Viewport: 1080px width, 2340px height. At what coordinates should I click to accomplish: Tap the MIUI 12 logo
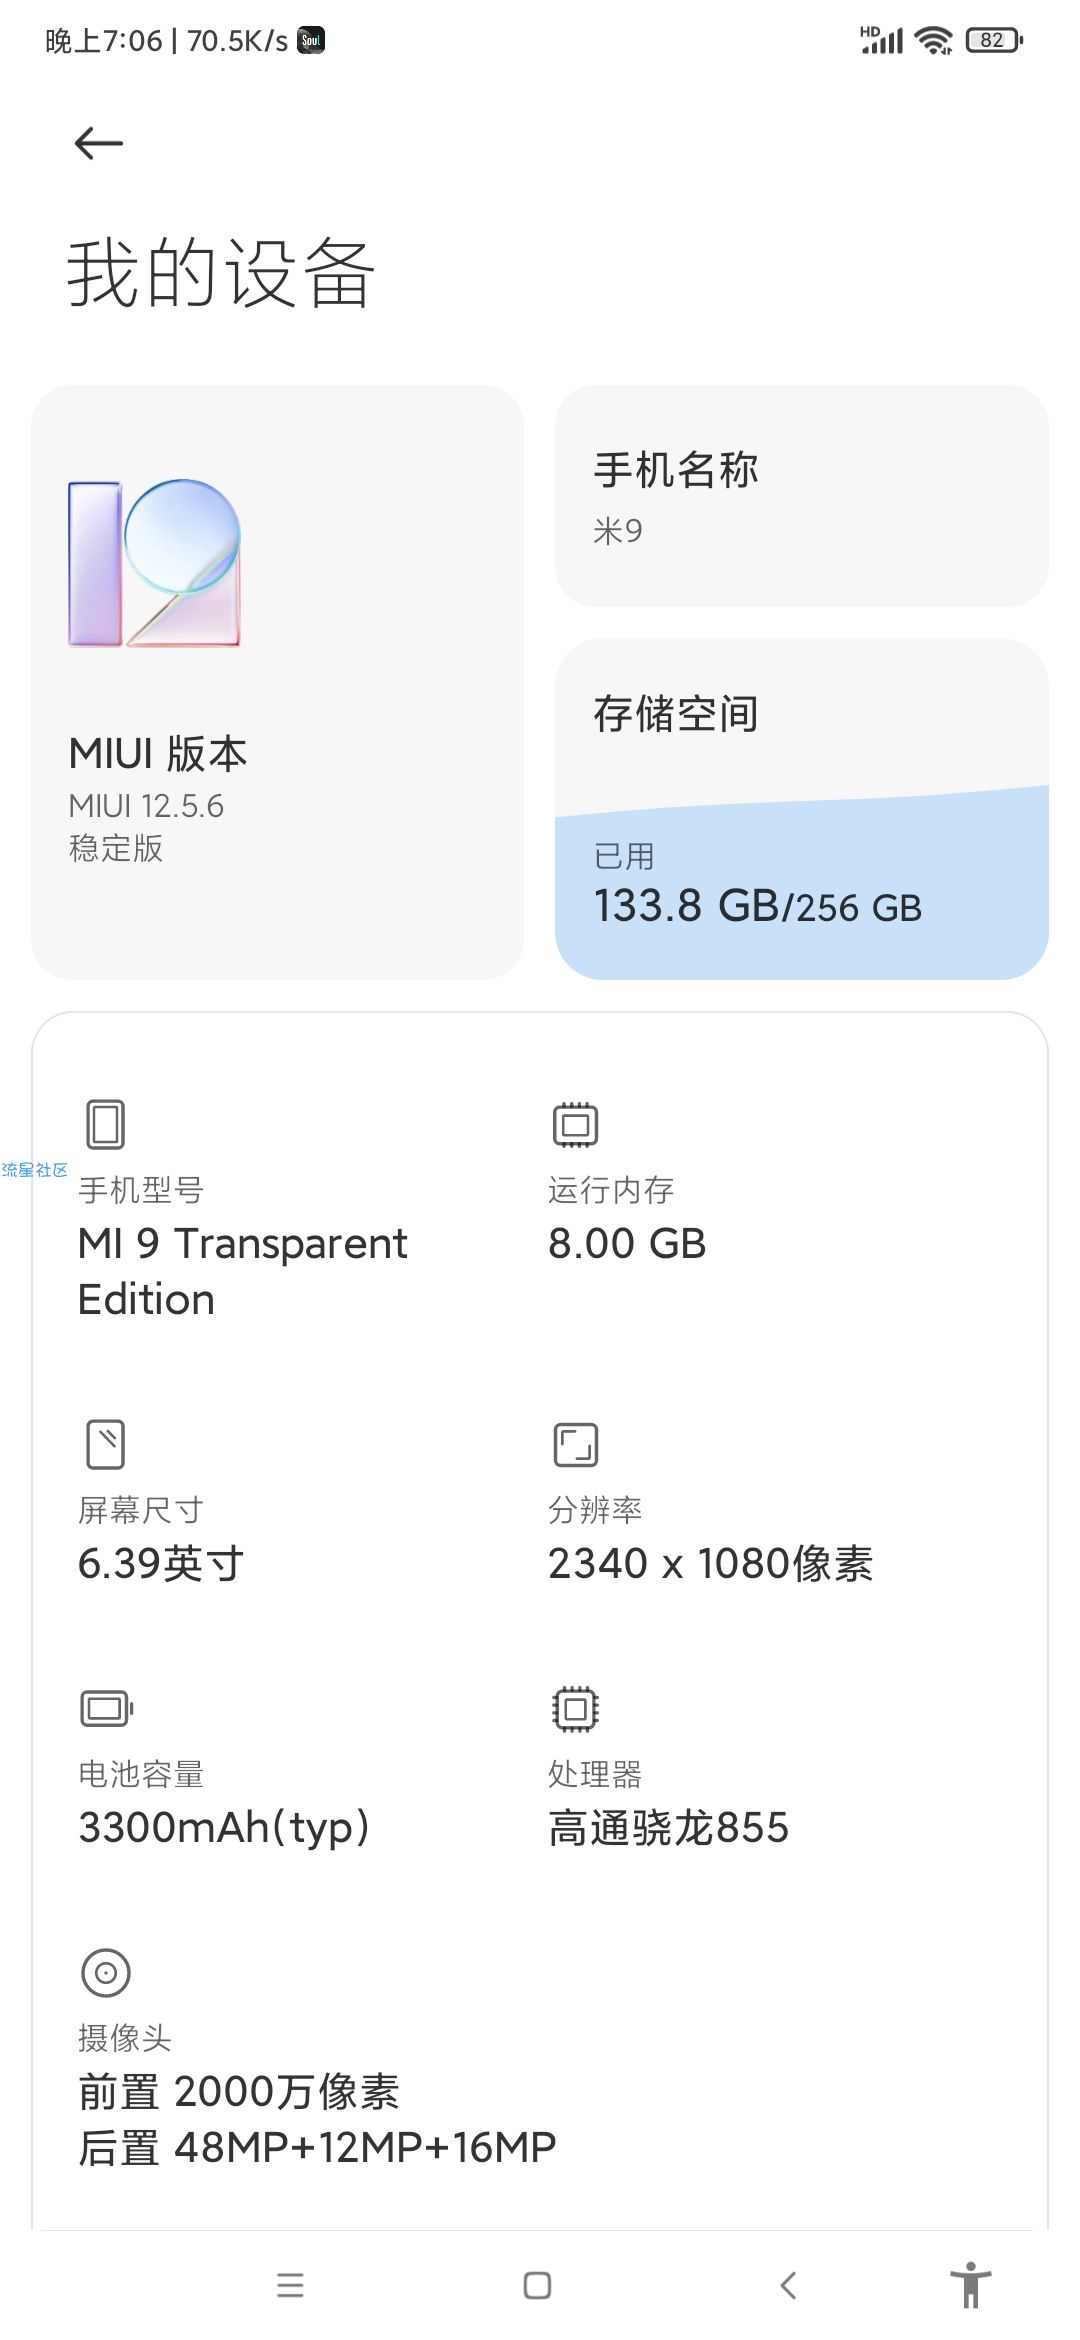coord(155,563)
